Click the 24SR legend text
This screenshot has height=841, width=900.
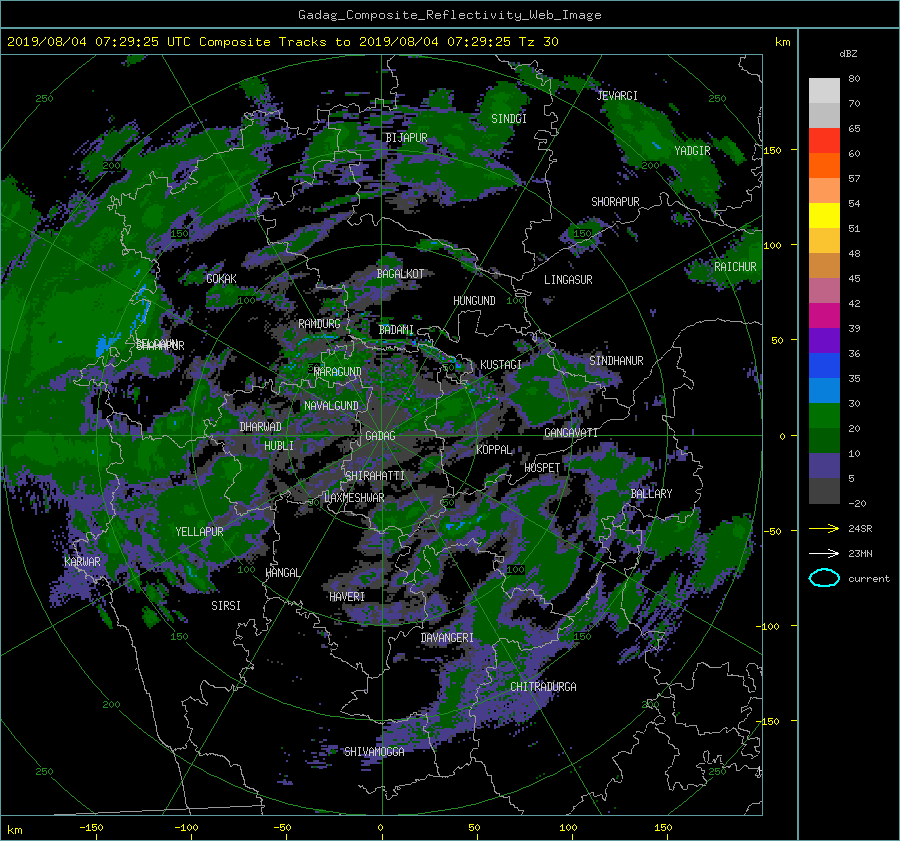tap(860, 528)
